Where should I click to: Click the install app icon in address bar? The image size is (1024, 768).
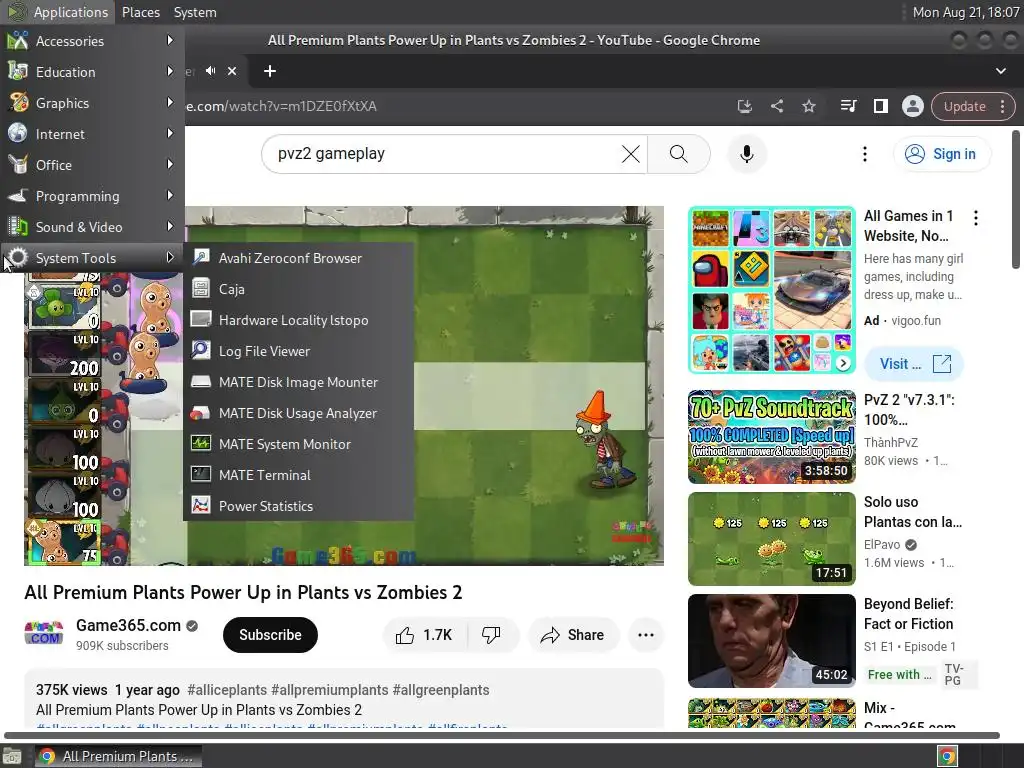[744, 106]
